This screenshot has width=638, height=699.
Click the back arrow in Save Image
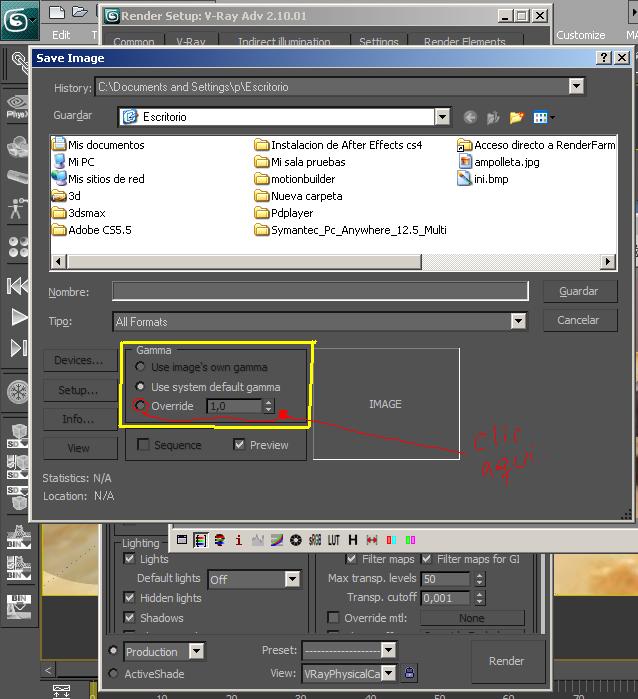click(x=470, y=117)
